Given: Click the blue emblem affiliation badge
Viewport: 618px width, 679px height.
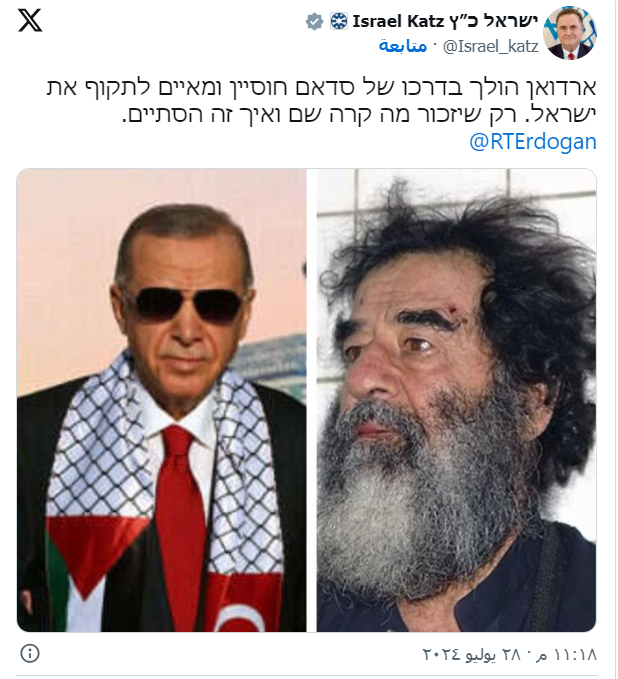Looking at the screenshot, I should pyautogui.click(x=339, y=21).
